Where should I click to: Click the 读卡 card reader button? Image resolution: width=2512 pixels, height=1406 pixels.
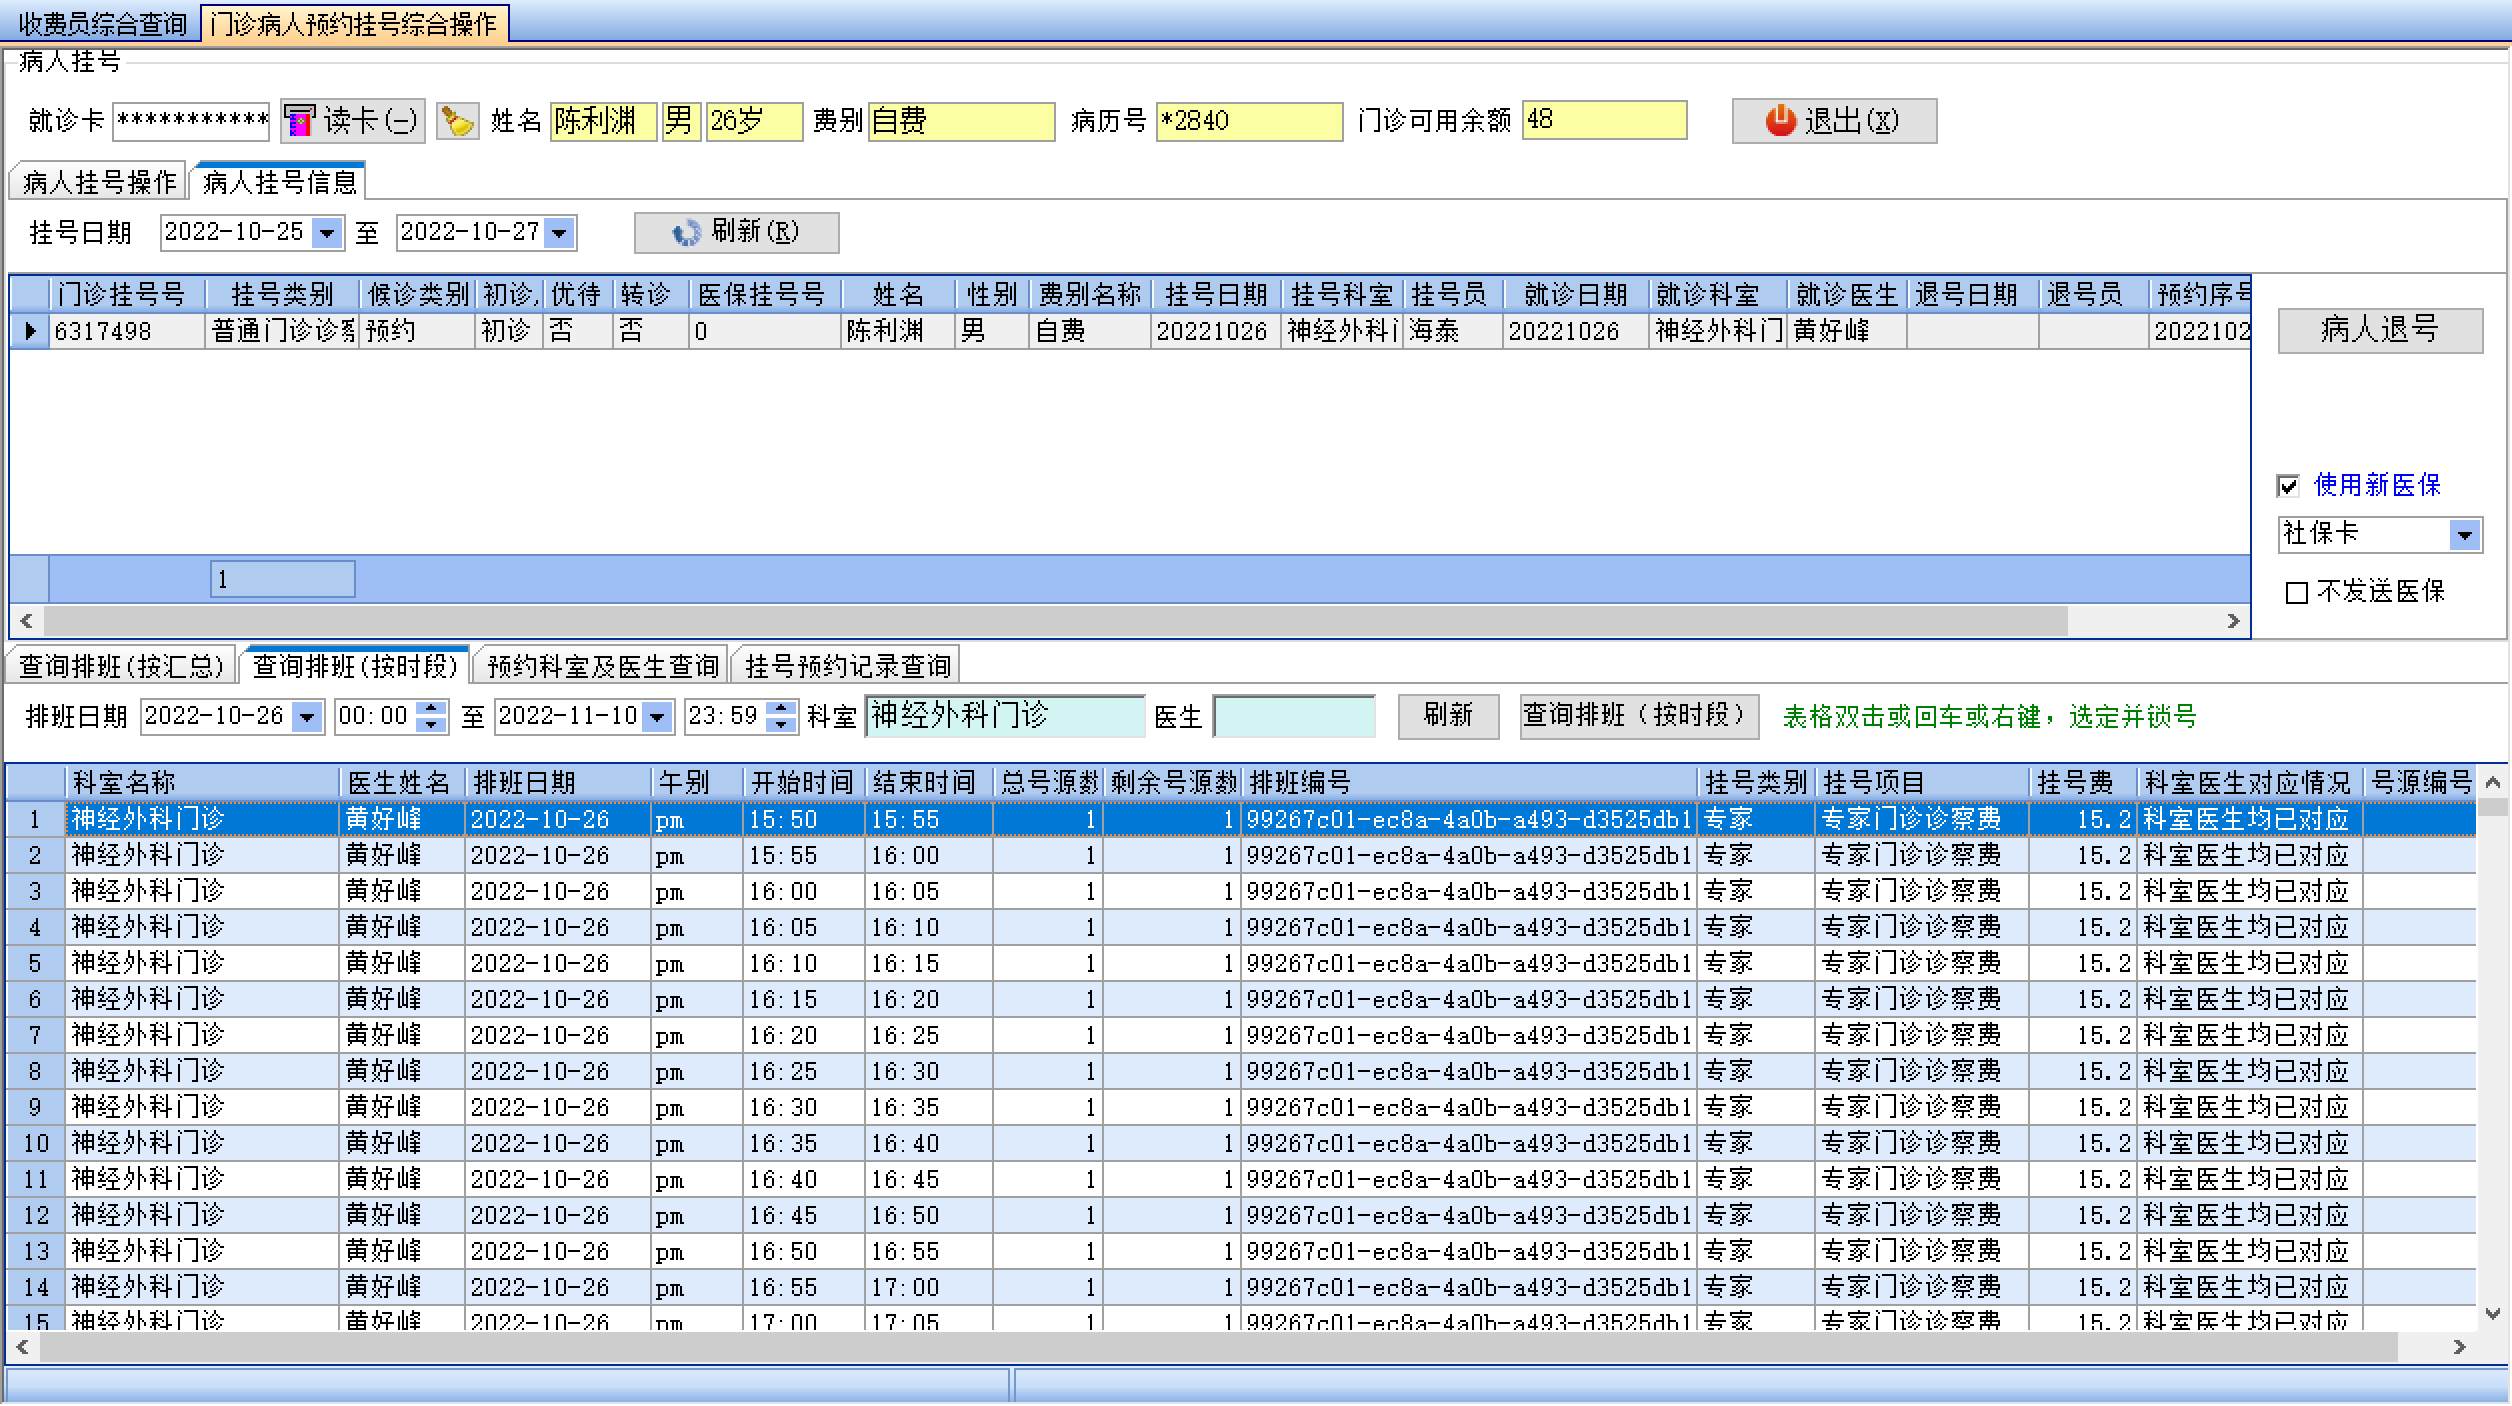(353, 121)
